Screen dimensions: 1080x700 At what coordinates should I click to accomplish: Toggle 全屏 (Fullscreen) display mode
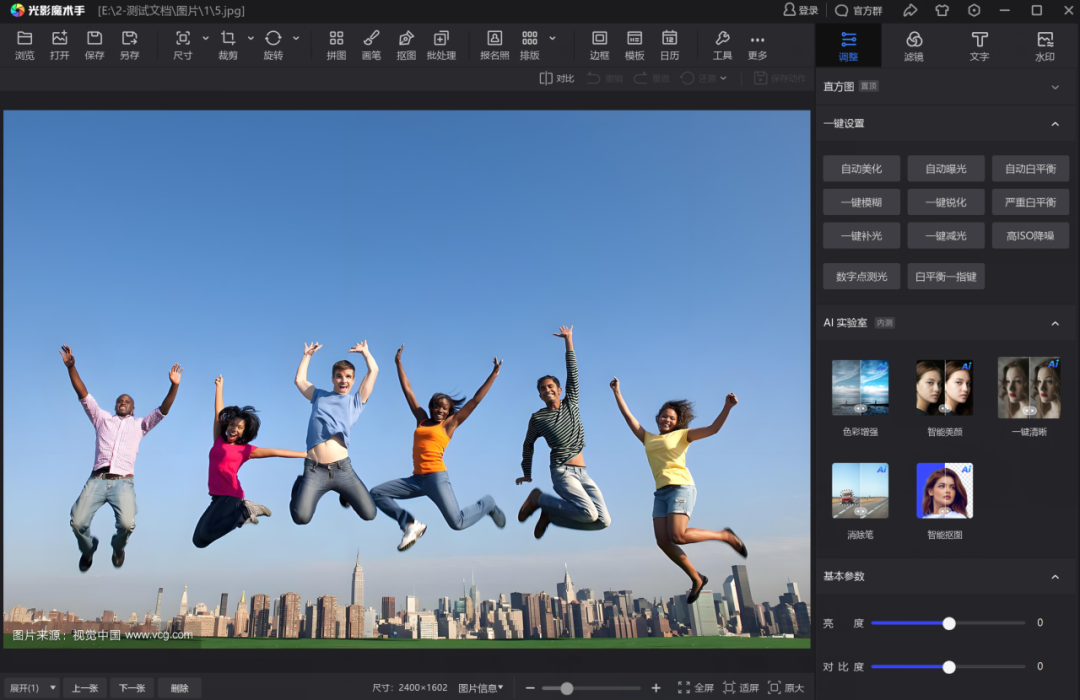click(696, 688)
